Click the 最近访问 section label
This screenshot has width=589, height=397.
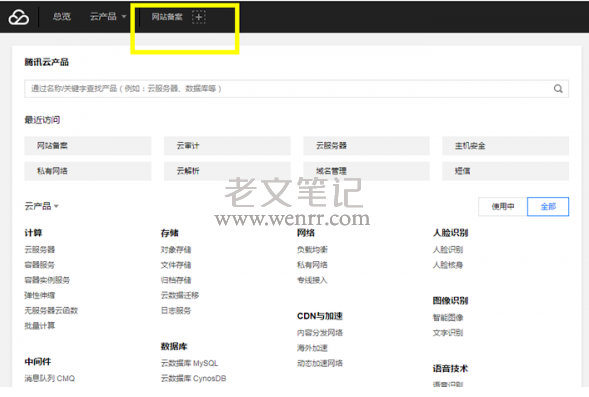click(x=42, y=120)
